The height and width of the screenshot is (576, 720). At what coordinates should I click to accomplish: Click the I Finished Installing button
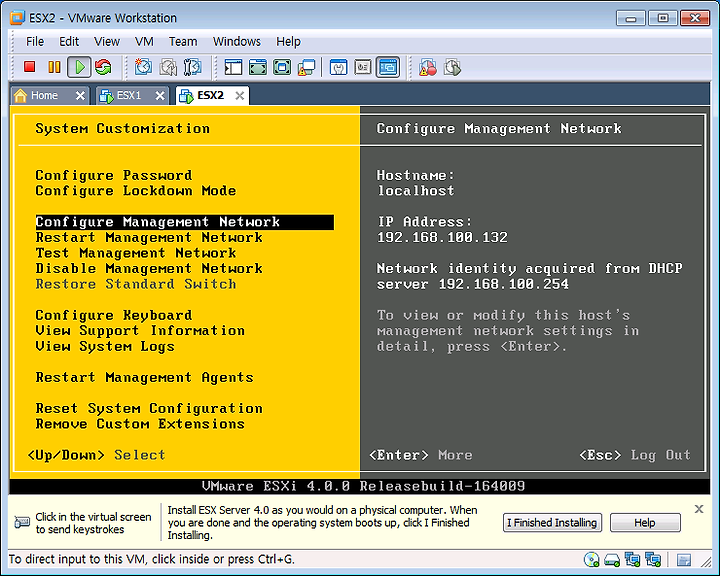tap(552, 523)
